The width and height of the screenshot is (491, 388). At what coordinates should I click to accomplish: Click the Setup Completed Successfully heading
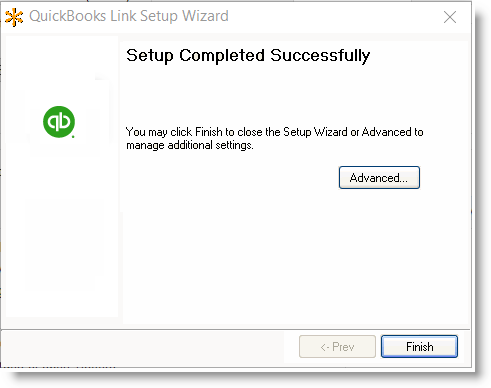248,56
